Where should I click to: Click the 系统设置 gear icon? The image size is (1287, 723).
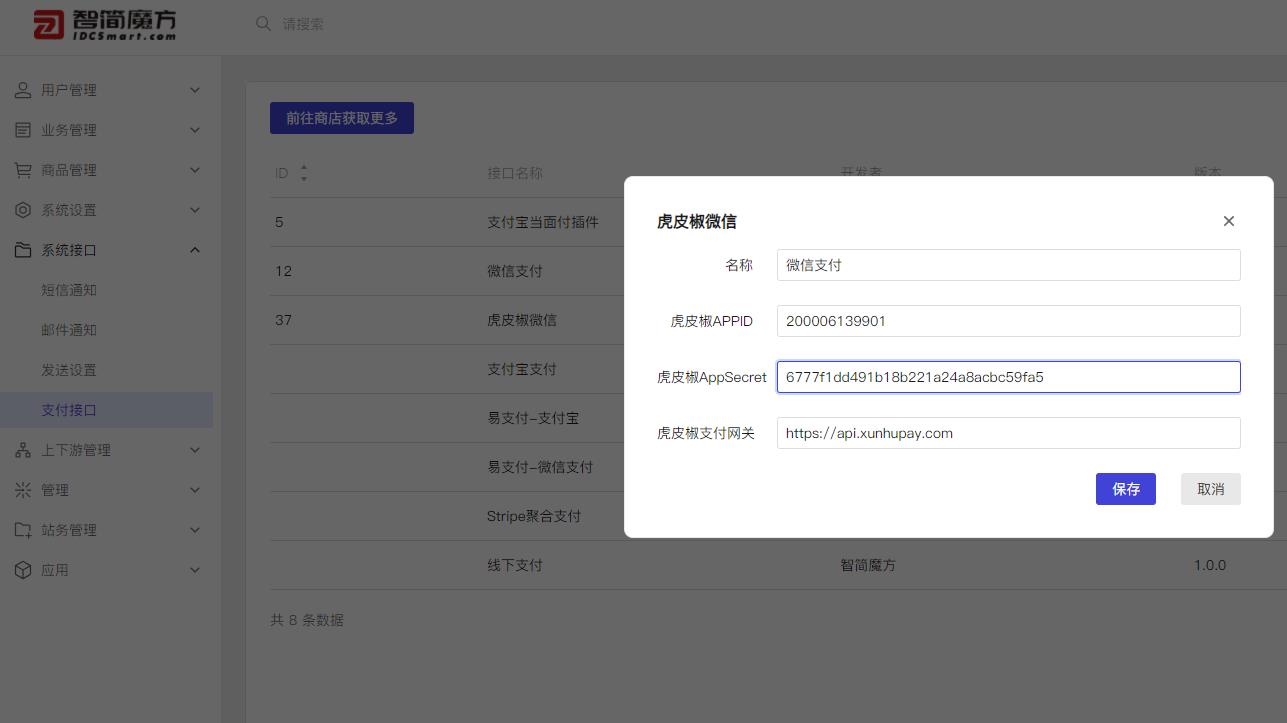pos(23,210)
